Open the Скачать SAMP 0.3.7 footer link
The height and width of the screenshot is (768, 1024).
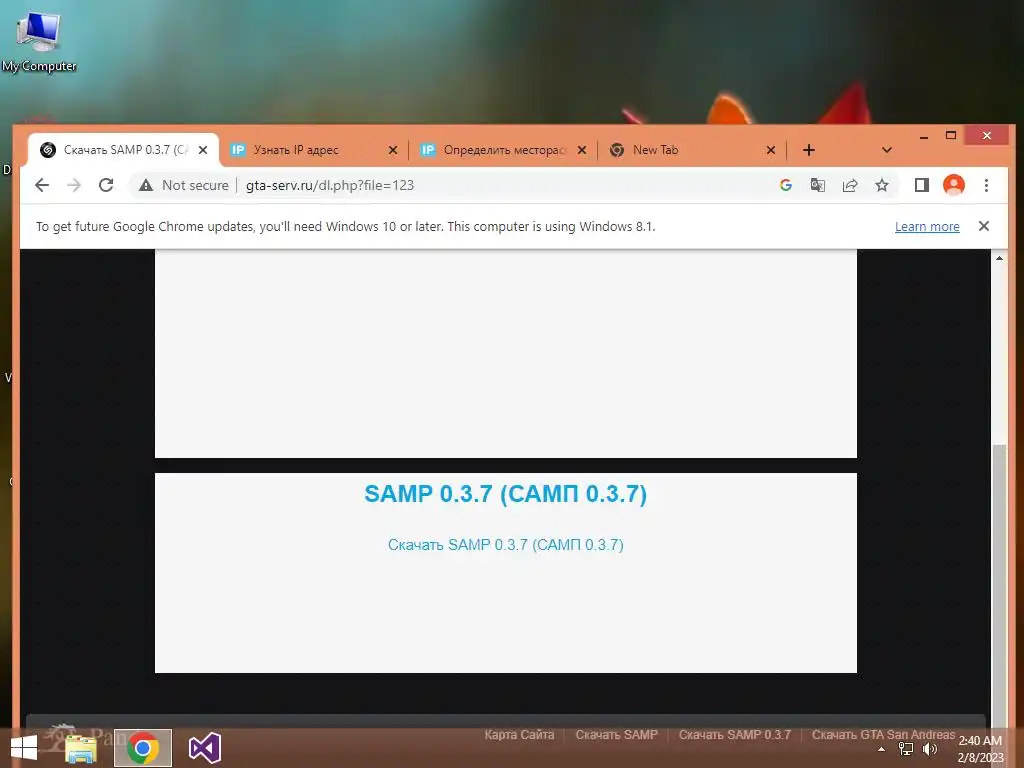click(735, 735)
